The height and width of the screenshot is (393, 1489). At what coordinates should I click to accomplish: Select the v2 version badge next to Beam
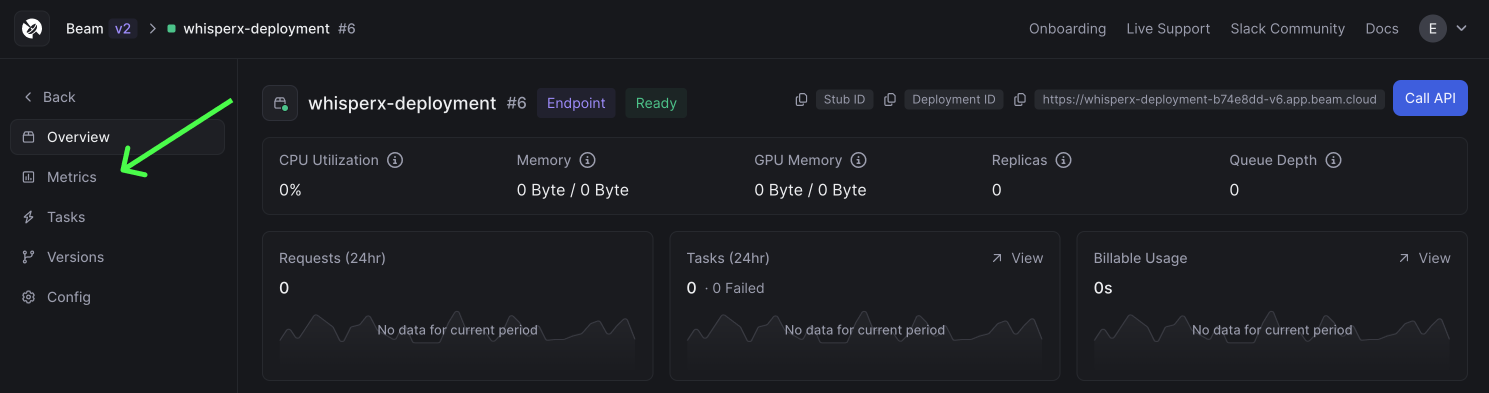click(123, 29)
